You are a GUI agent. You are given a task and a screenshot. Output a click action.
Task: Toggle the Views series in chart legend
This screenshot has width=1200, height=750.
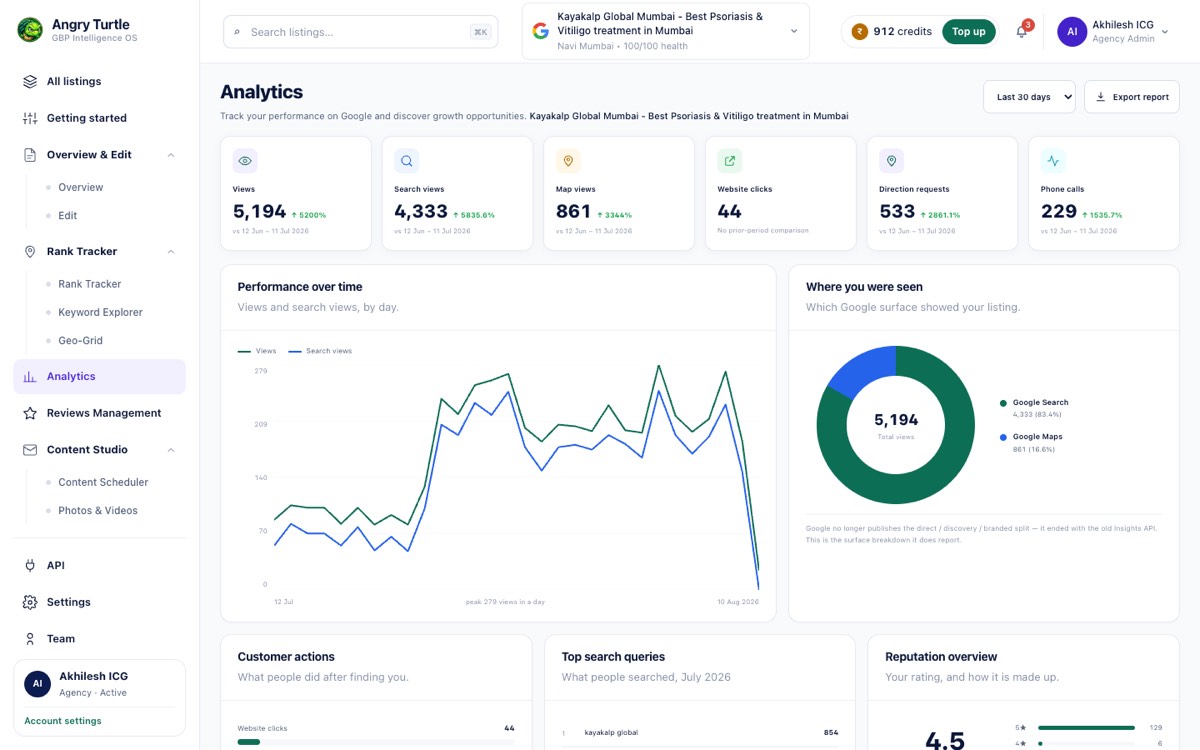(x=257, y=351)
